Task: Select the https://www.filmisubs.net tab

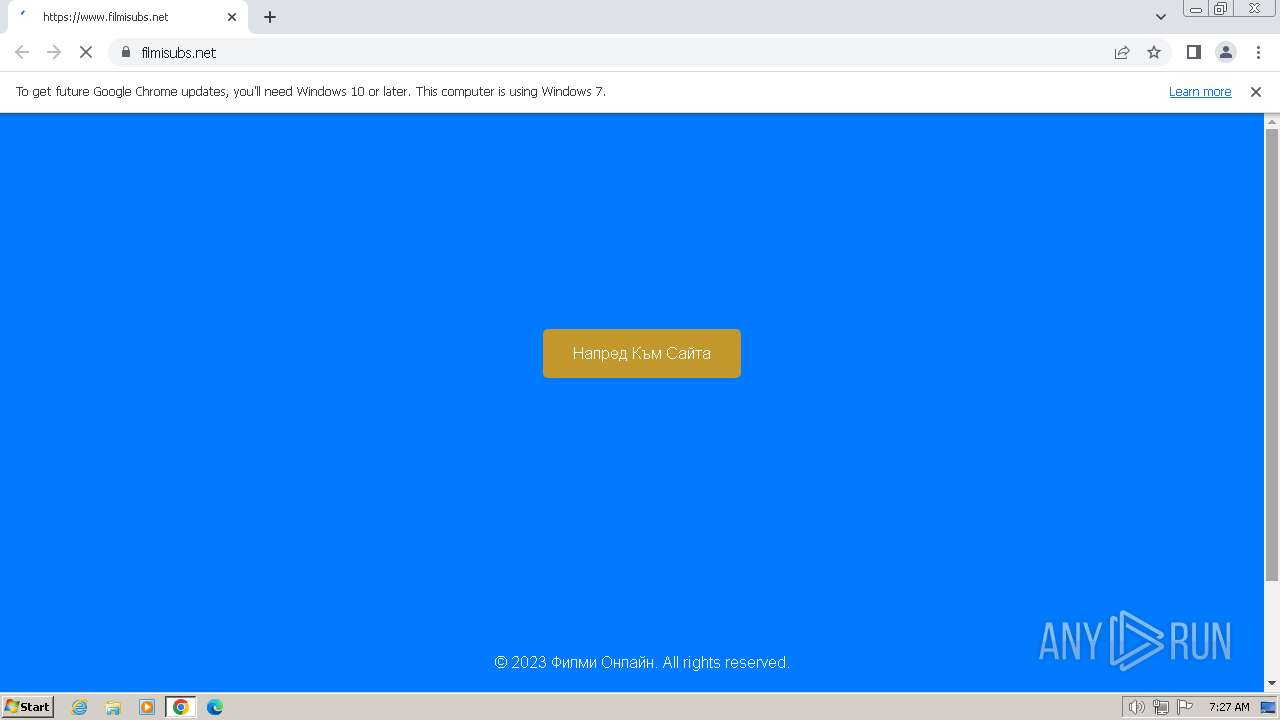Action: click(127, 17)
